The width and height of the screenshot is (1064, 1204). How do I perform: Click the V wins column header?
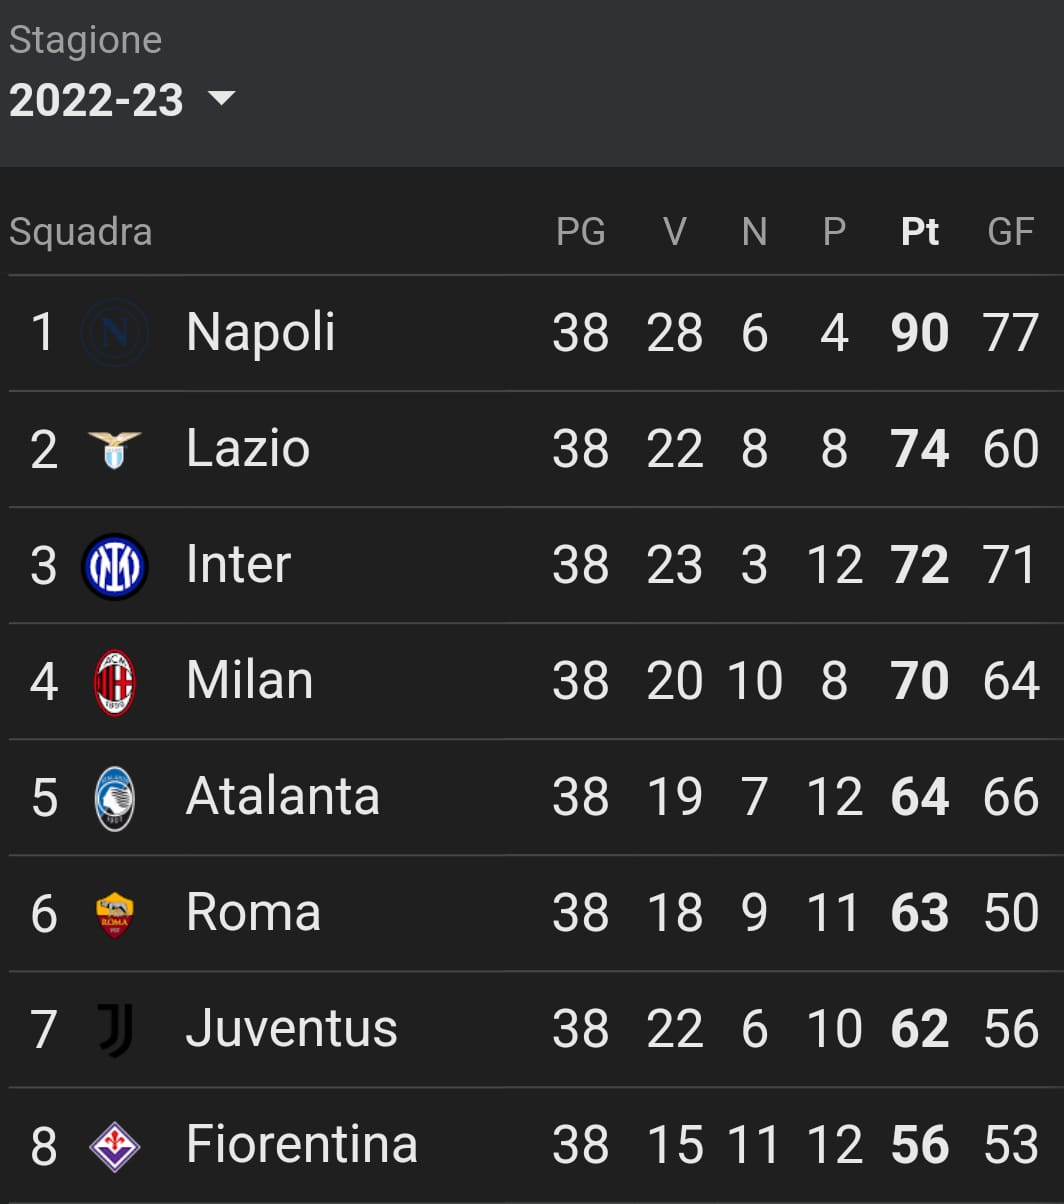pyautogui.click(x=675, y=232)
